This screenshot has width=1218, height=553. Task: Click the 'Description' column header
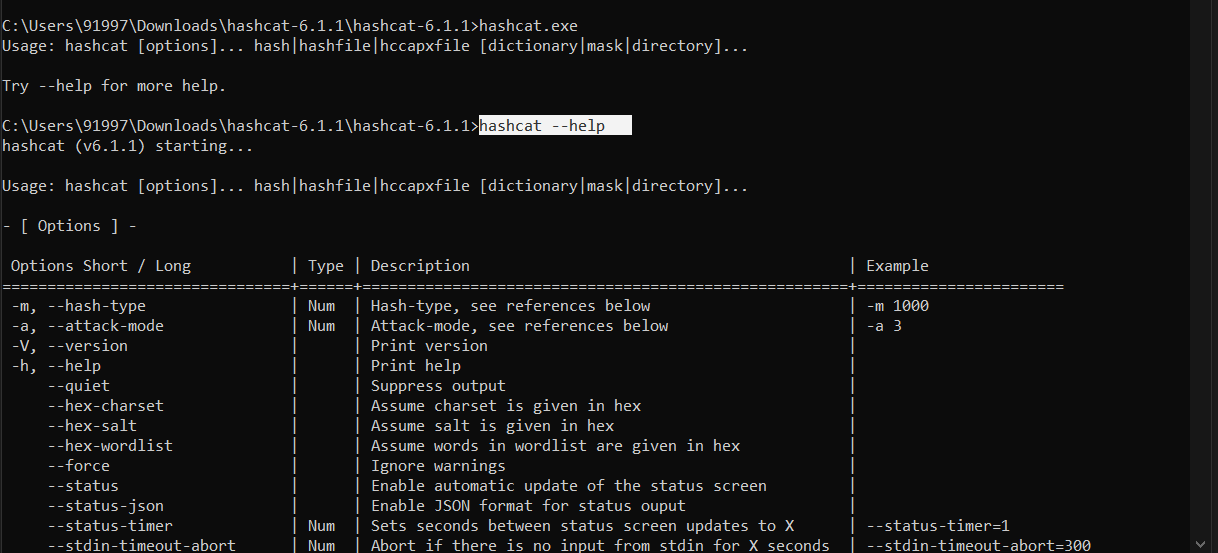420,266
